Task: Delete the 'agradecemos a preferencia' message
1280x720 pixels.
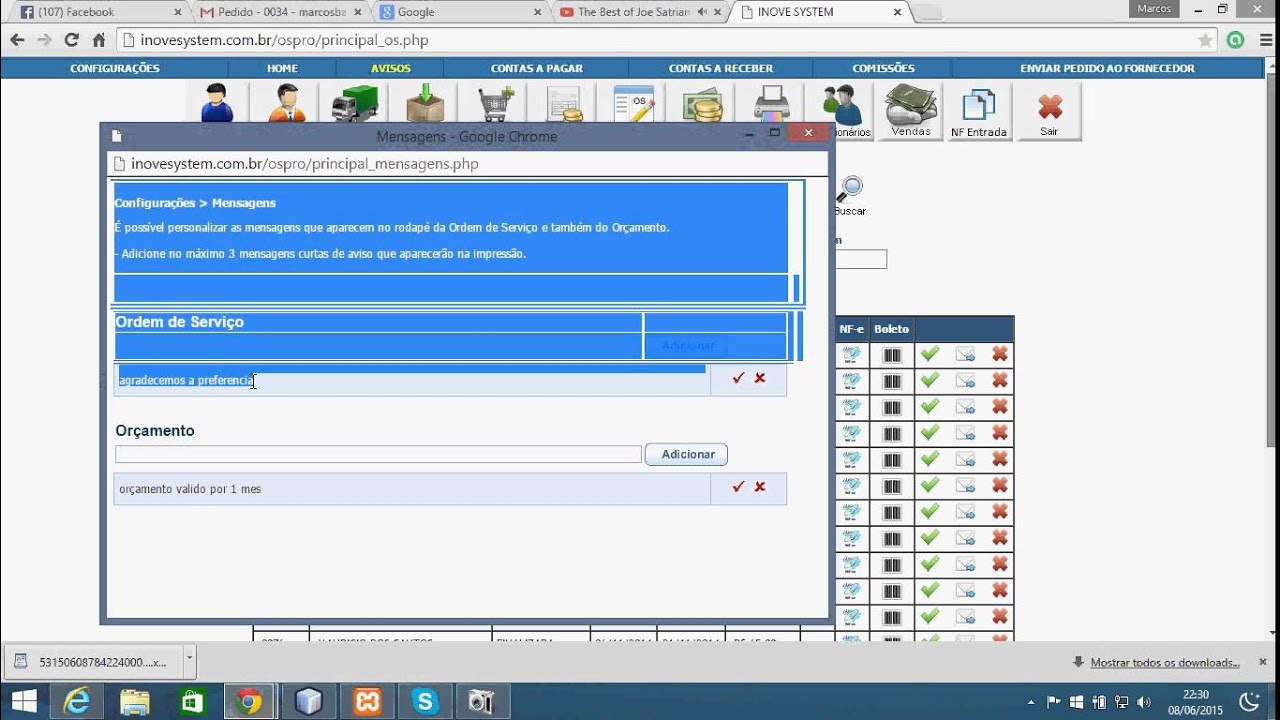Action: [x=760, y=378]
